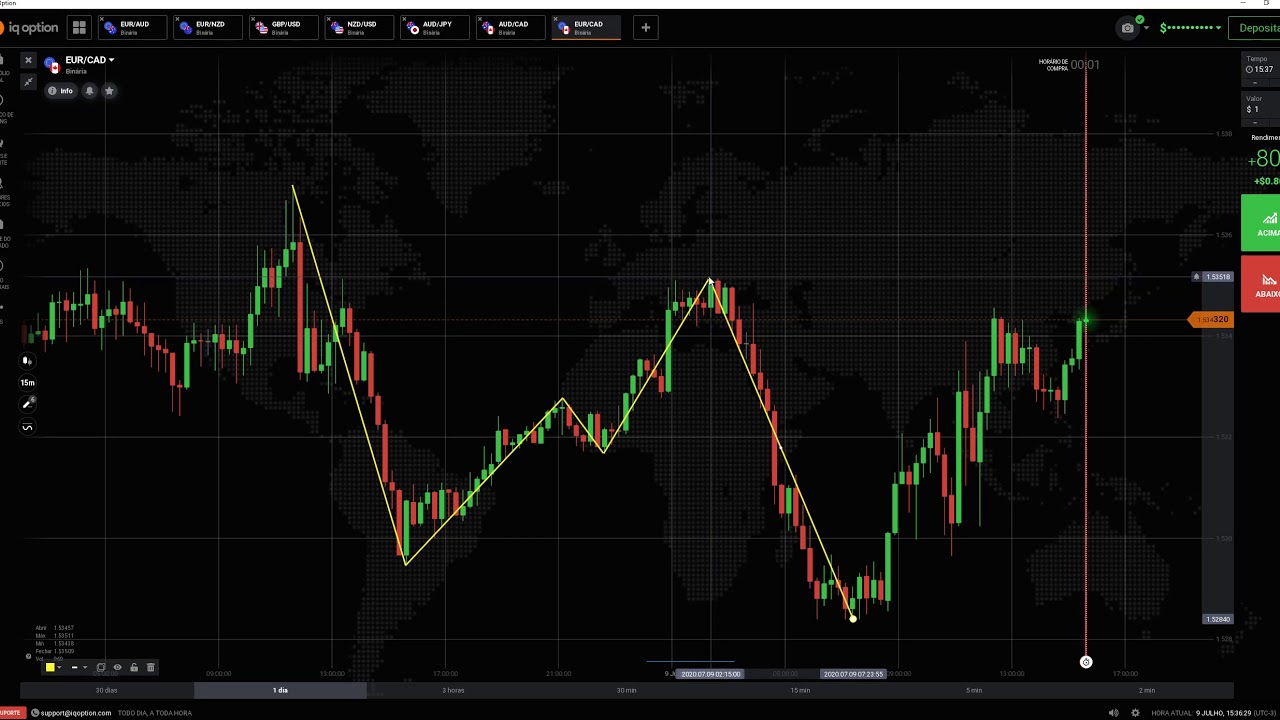Select the 1 dia time range

point(280,690)
